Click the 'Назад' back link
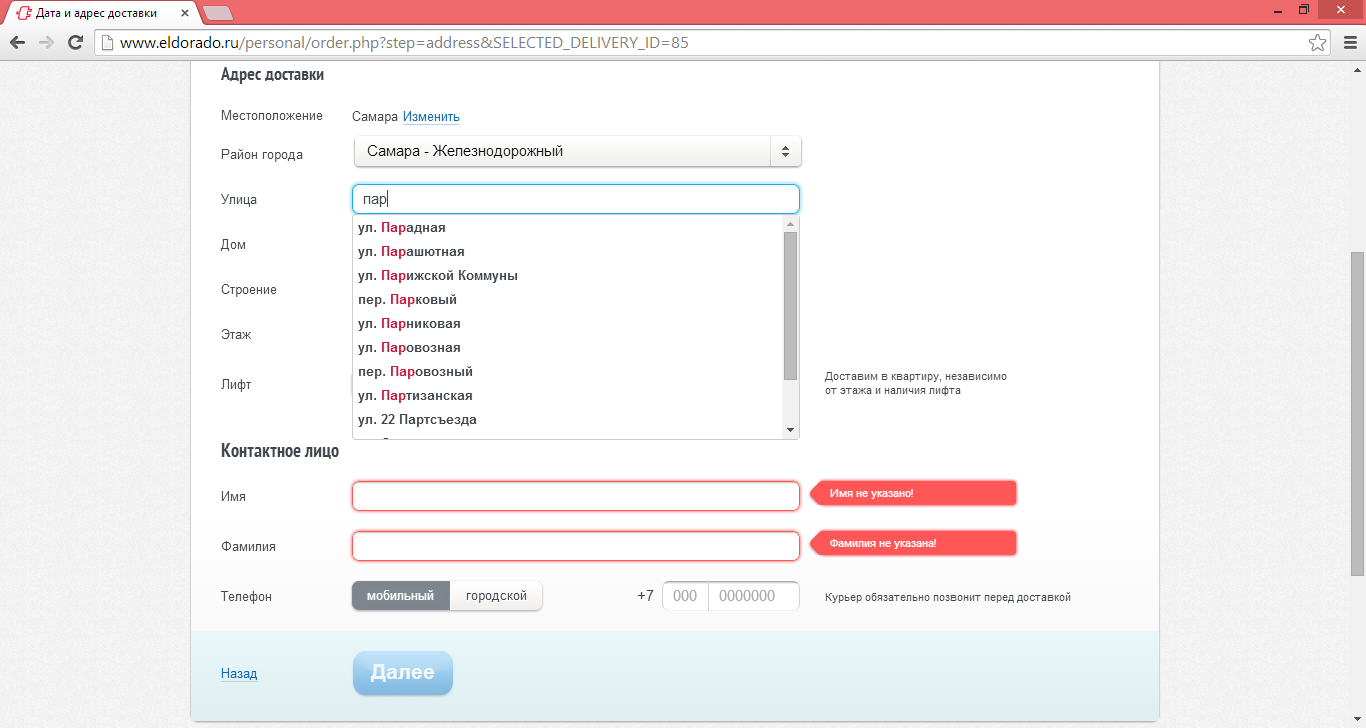Viewport: 1366px width, 728px height. point(239,674)
